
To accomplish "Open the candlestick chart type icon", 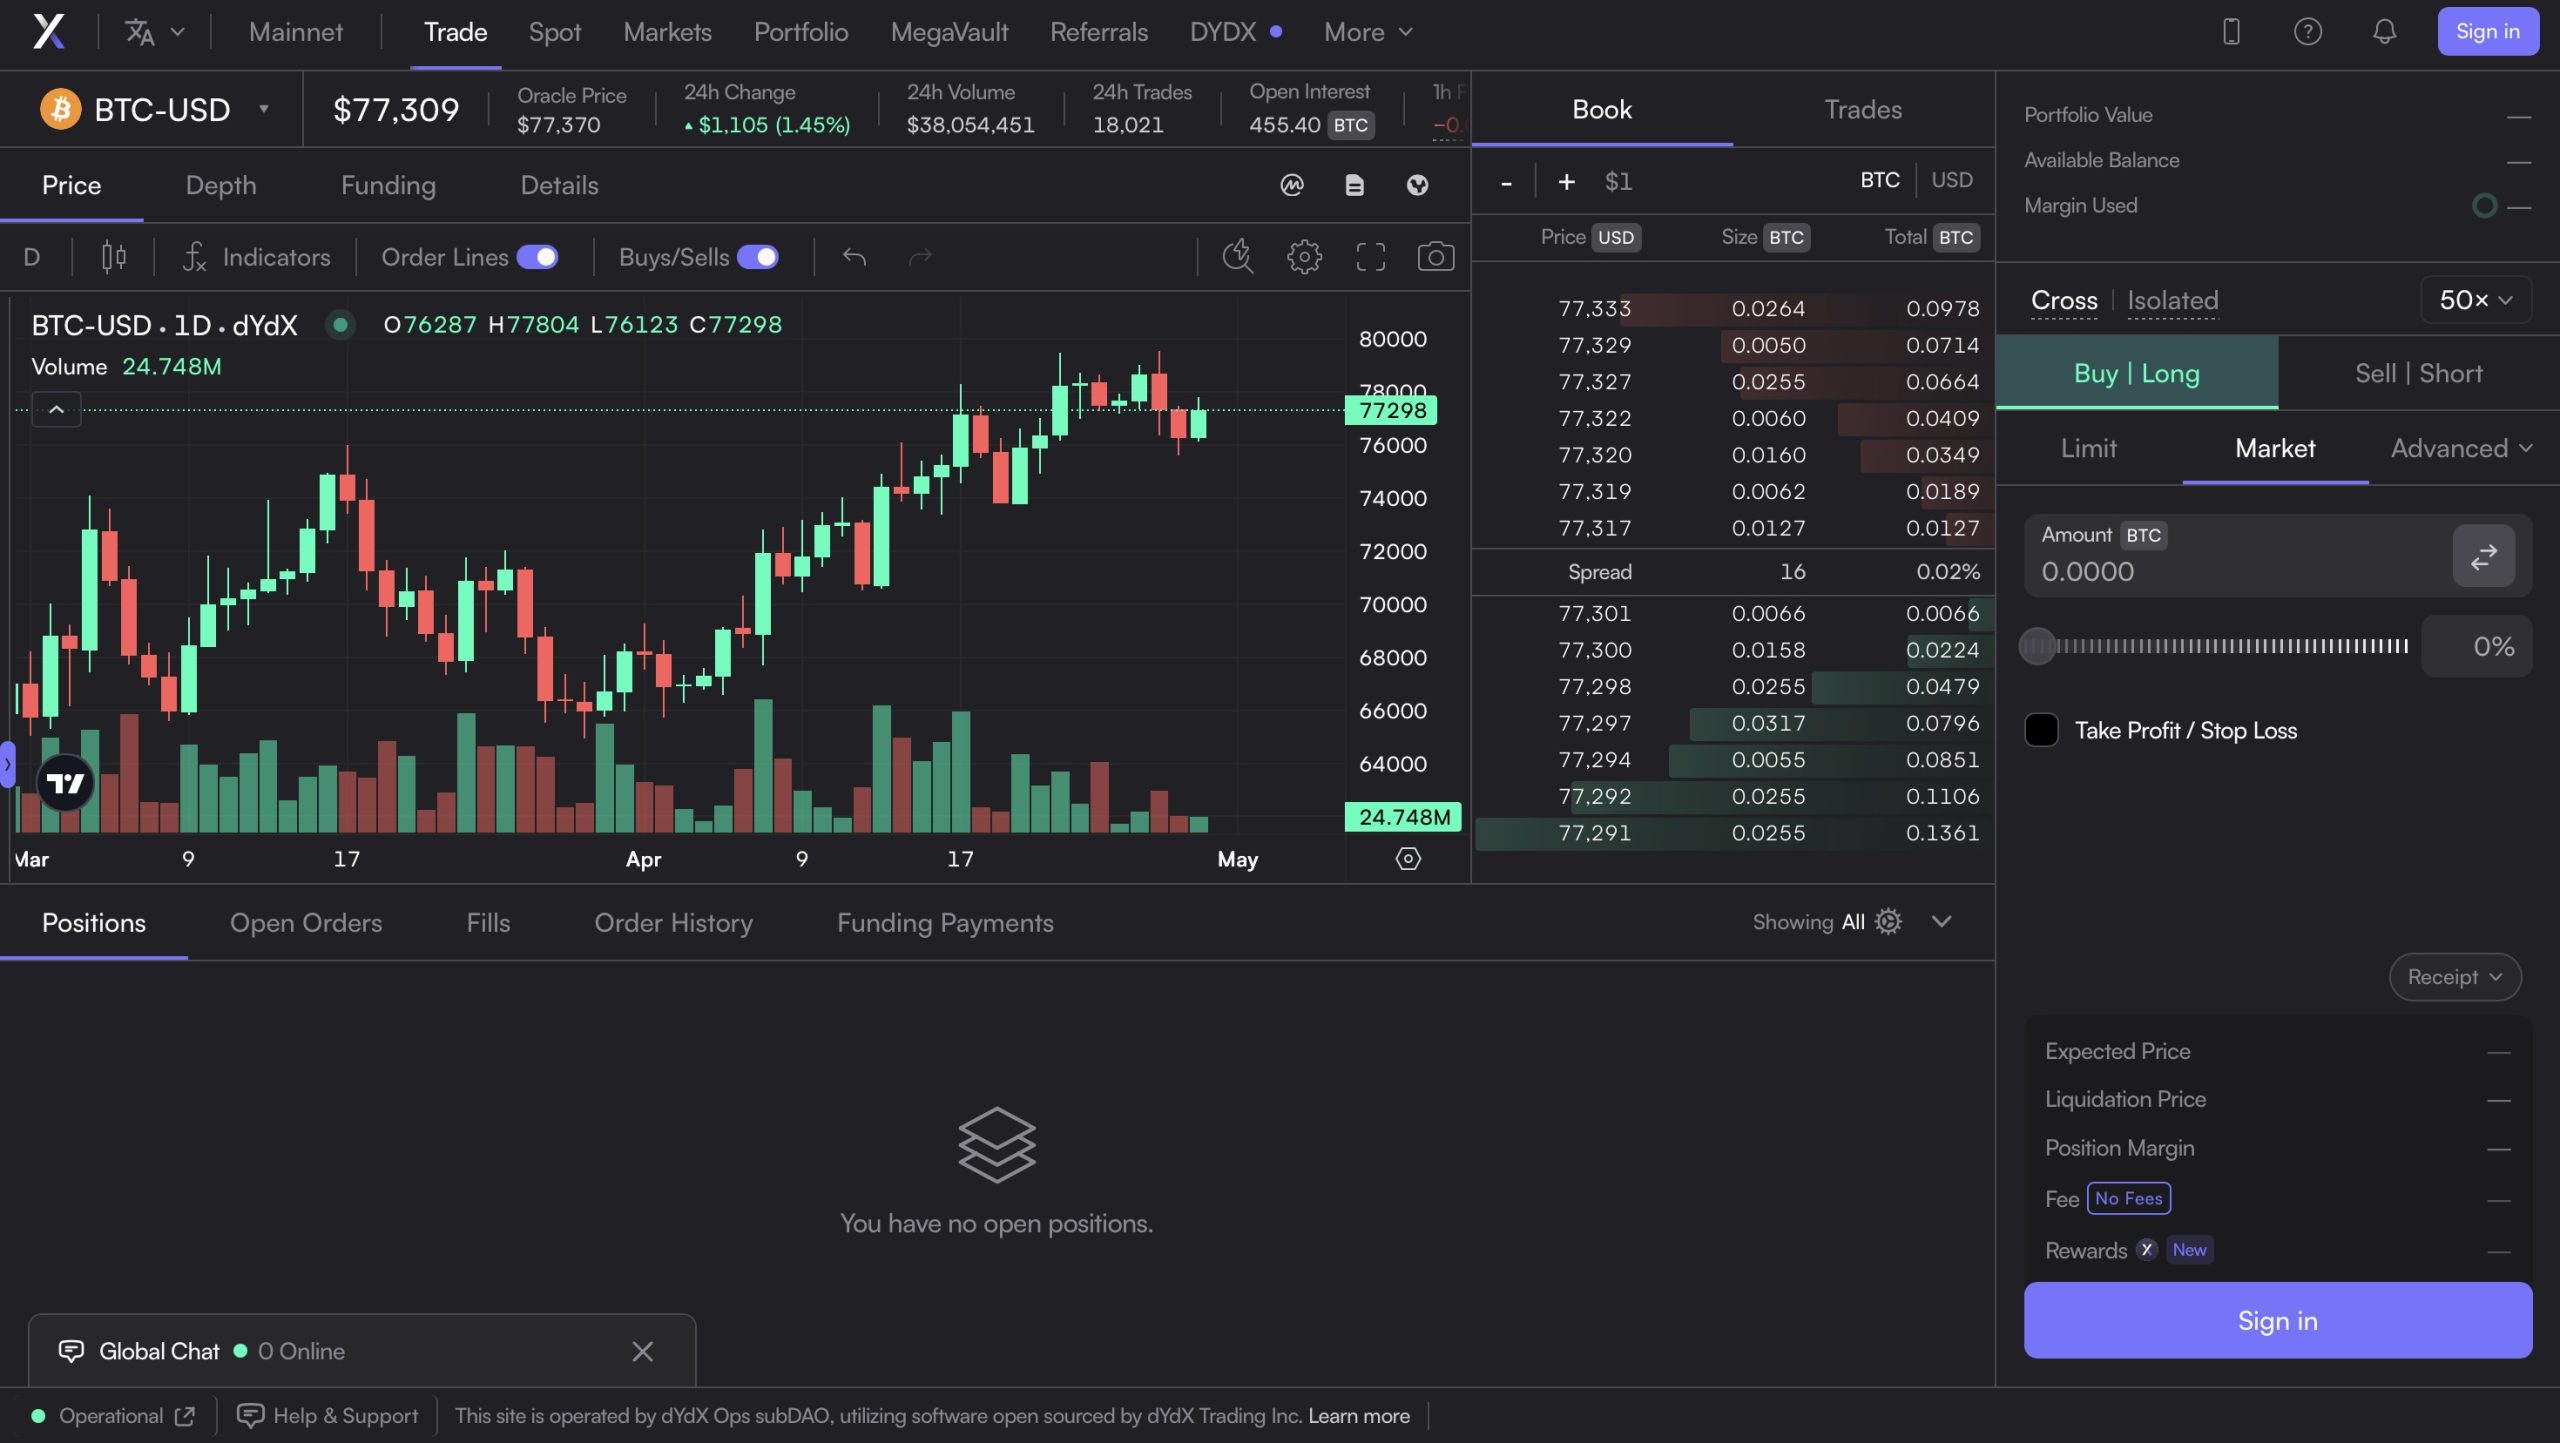I will (x=113, y=257).
